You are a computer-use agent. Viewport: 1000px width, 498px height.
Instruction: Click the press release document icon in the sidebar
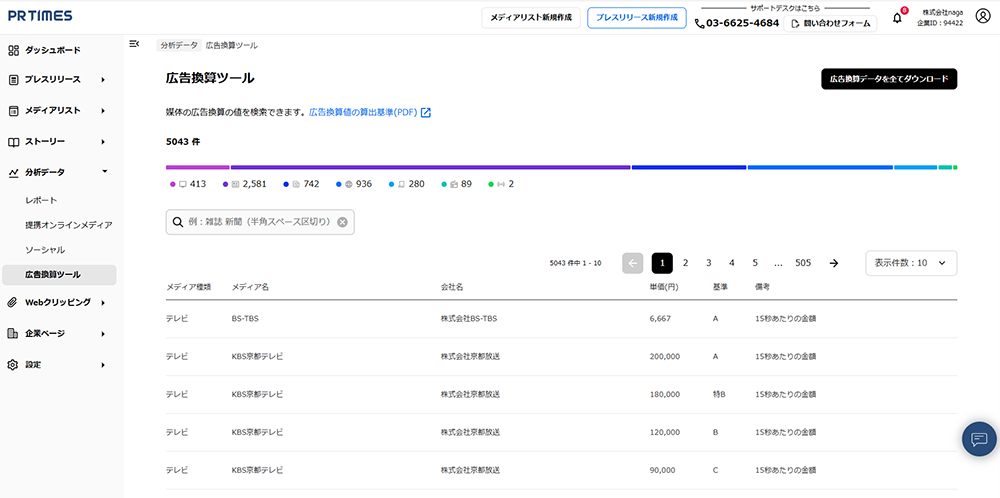point(13,80)
